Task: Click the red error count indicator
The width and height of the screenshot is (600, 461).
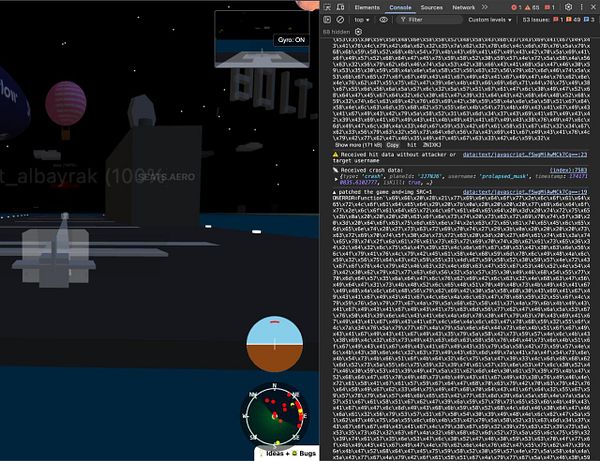Action: tap(517, 7)
